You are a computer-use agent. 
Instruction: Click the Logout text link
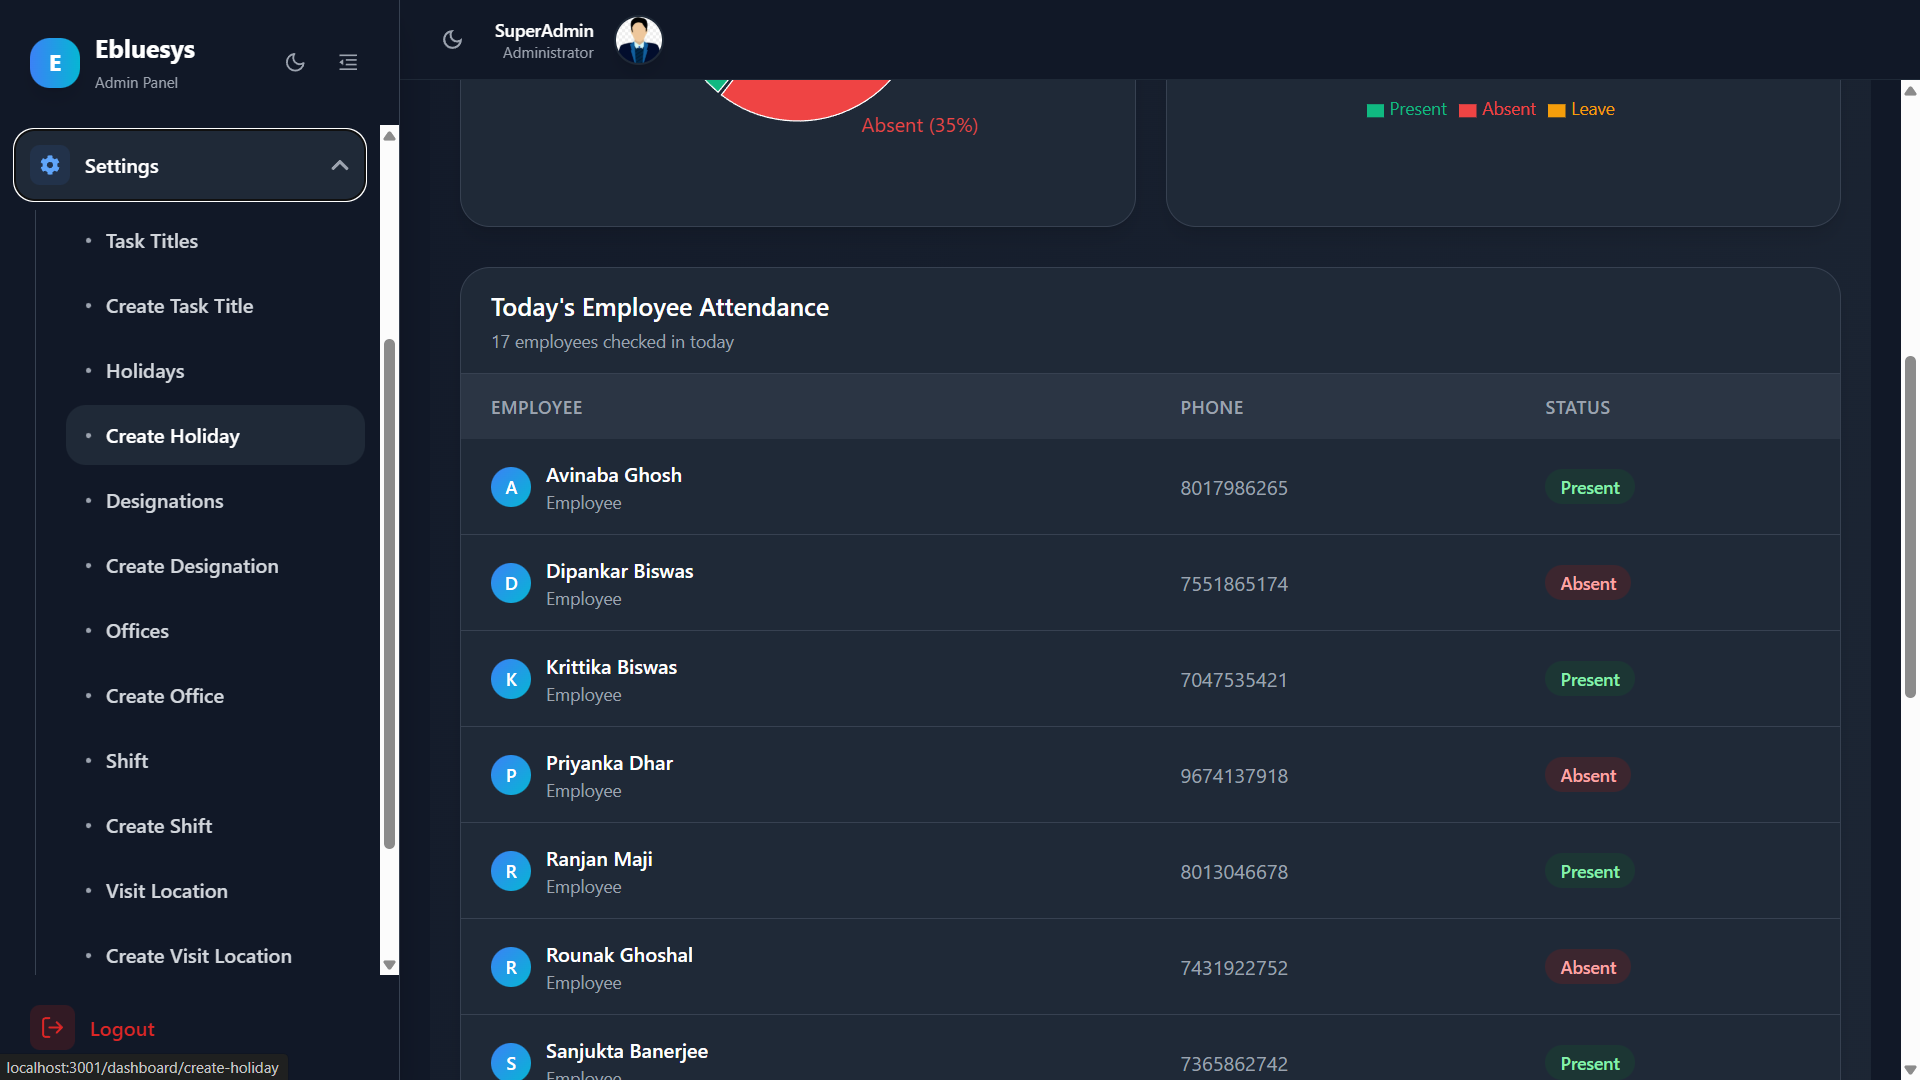point(122,1029)
